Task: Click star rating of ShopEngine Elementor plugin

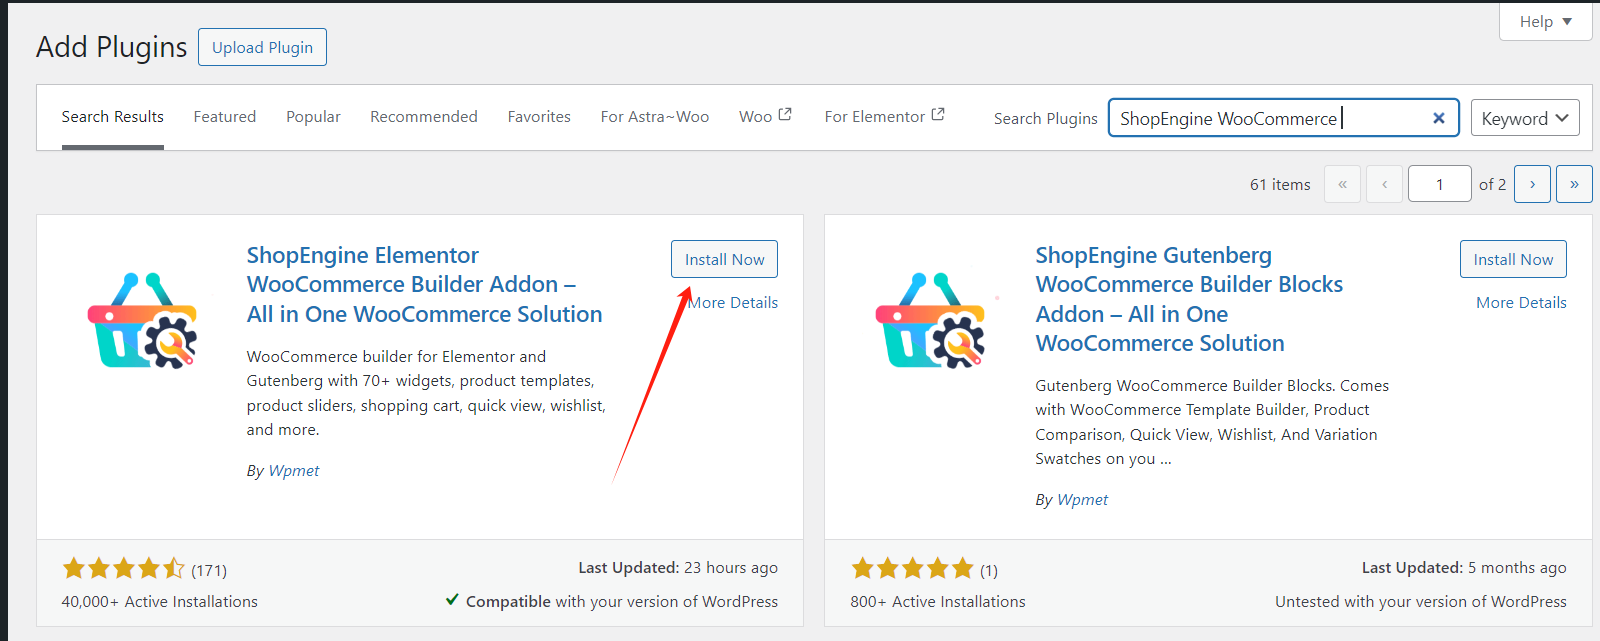Action: 124,569
